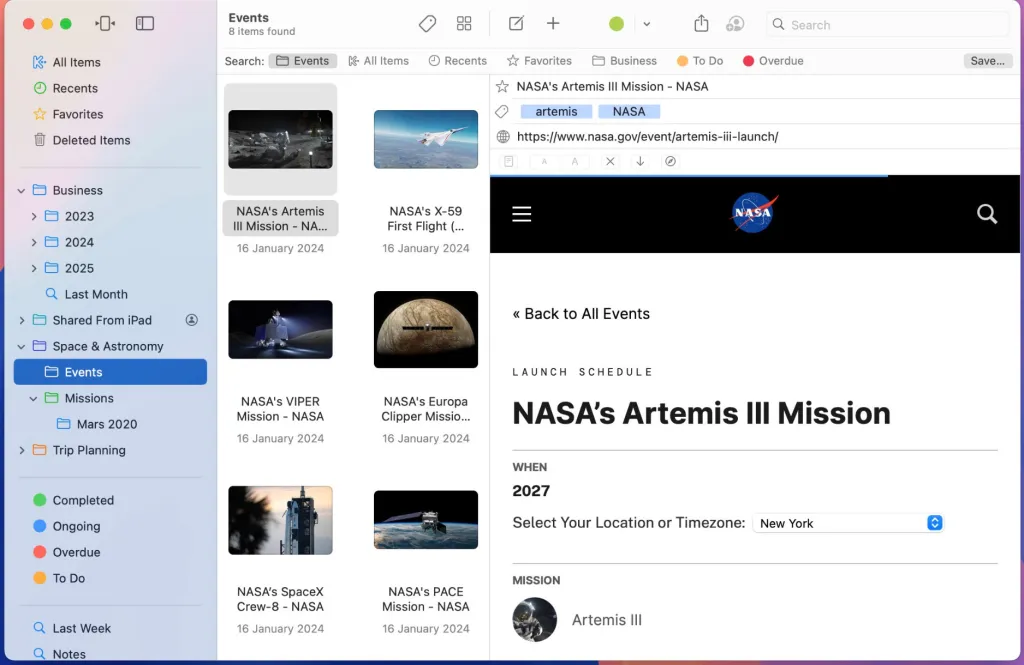Click the NASA page search magnifier
The height and width of the screenshot is (665, 1024).
(x=987, y=214)
